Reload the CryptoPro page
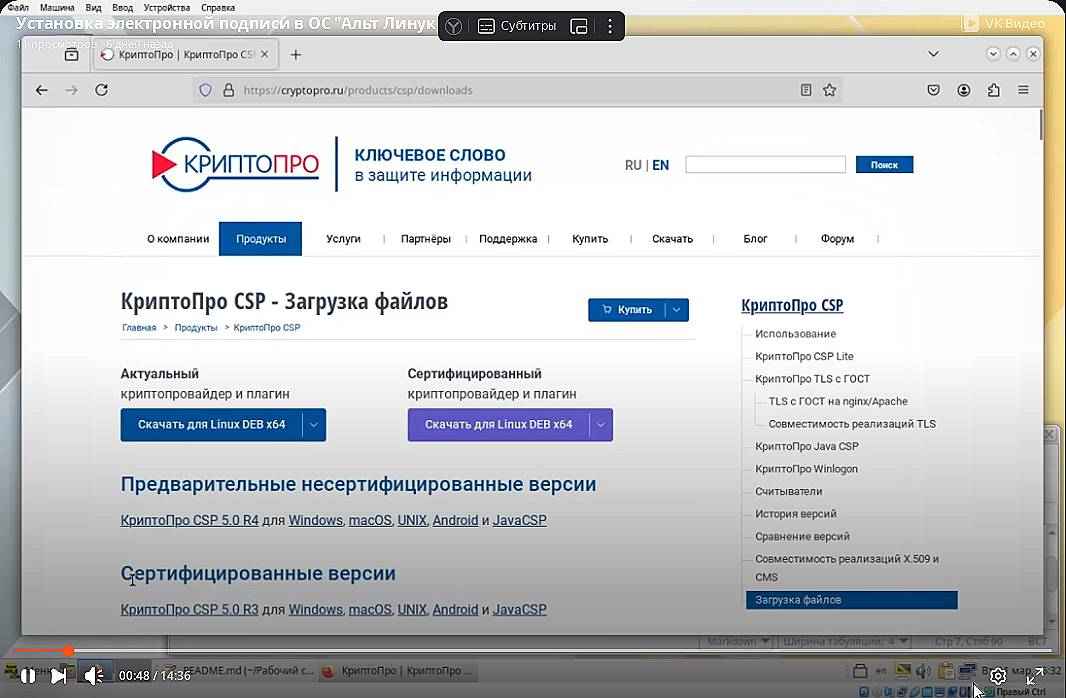 [101, 90]
